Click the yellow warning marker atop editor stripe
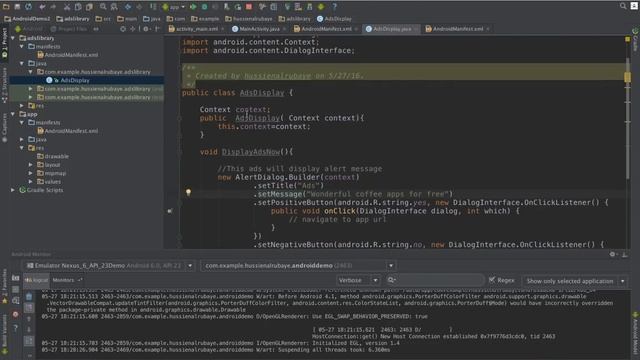 click(627, 39)
